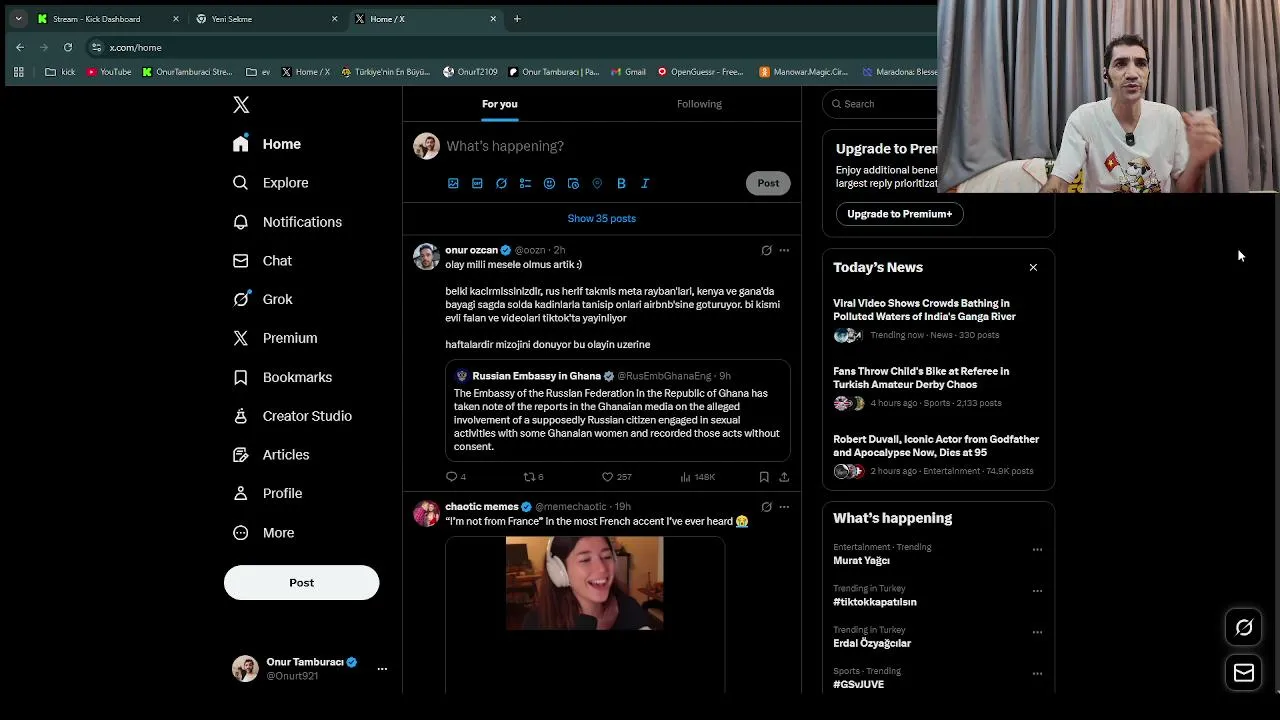Image resolution: width=1280 pixels, height=720 pixels.
Task: Click the X logo in the sidebar
Action: pos(241,104)
